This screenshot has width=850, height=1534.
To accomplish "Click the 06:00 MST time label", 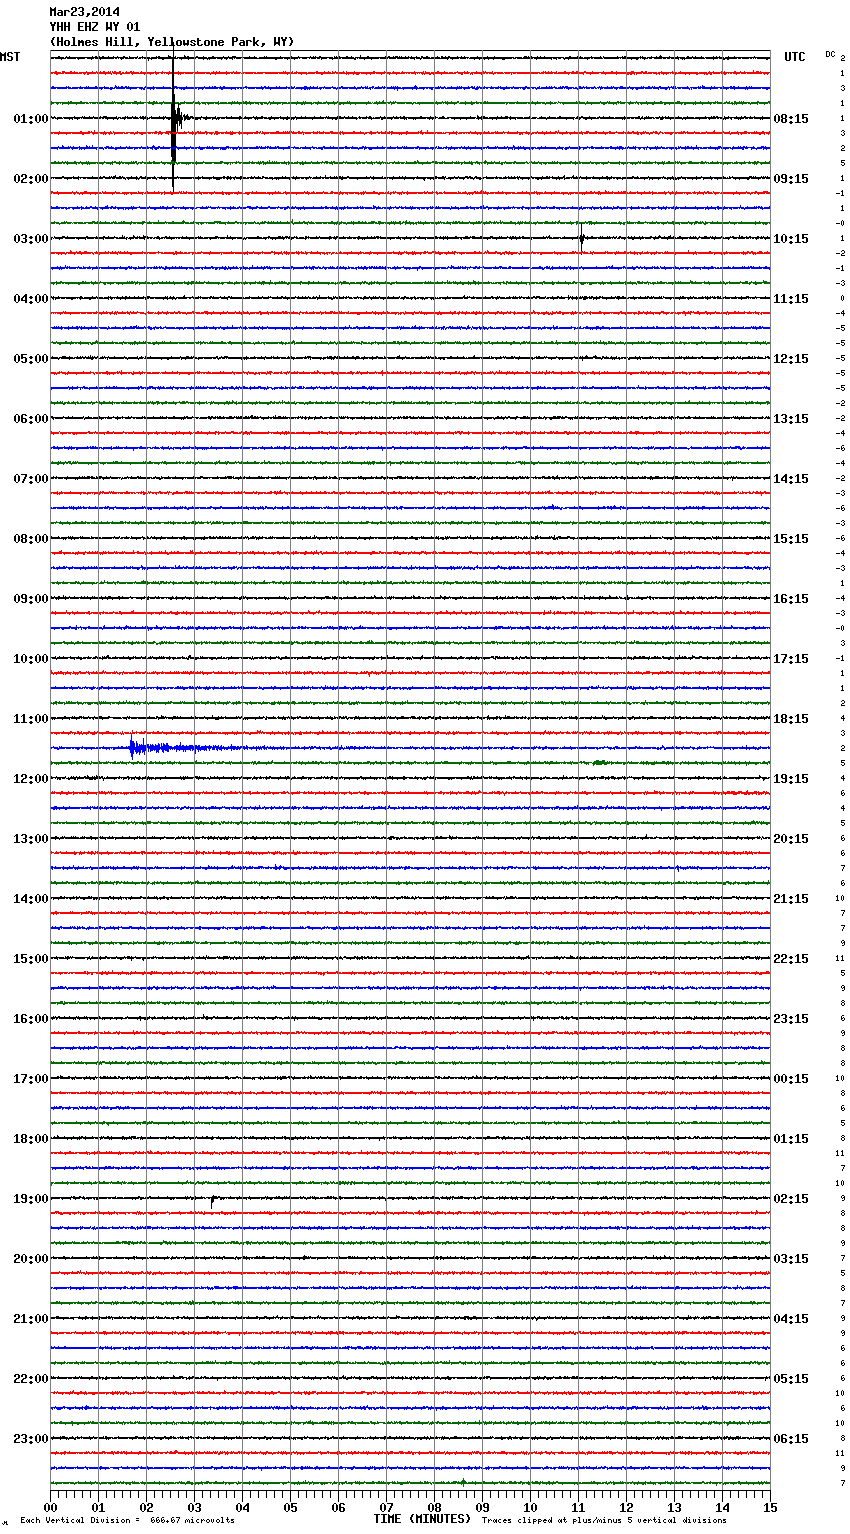I will [31, 419].
